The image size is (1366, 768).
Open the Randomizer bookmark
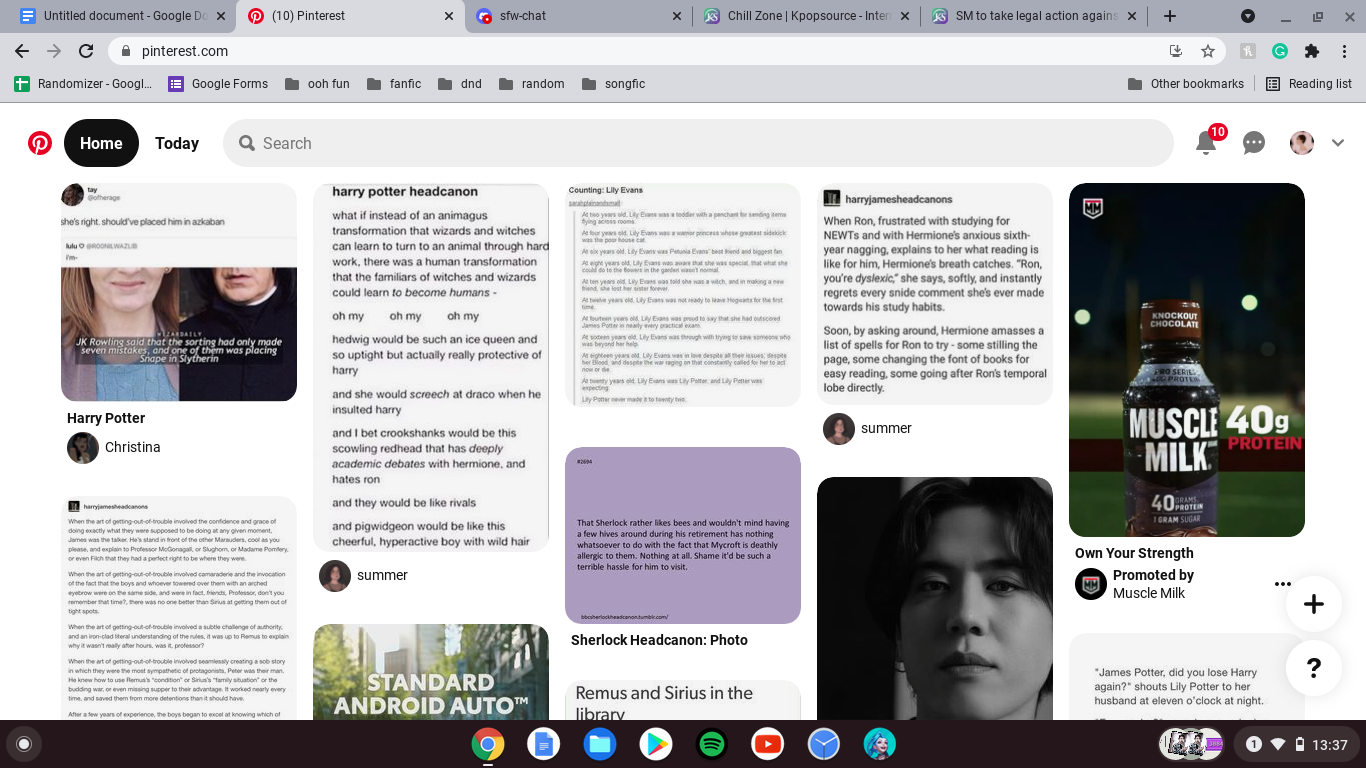[83, 84]
